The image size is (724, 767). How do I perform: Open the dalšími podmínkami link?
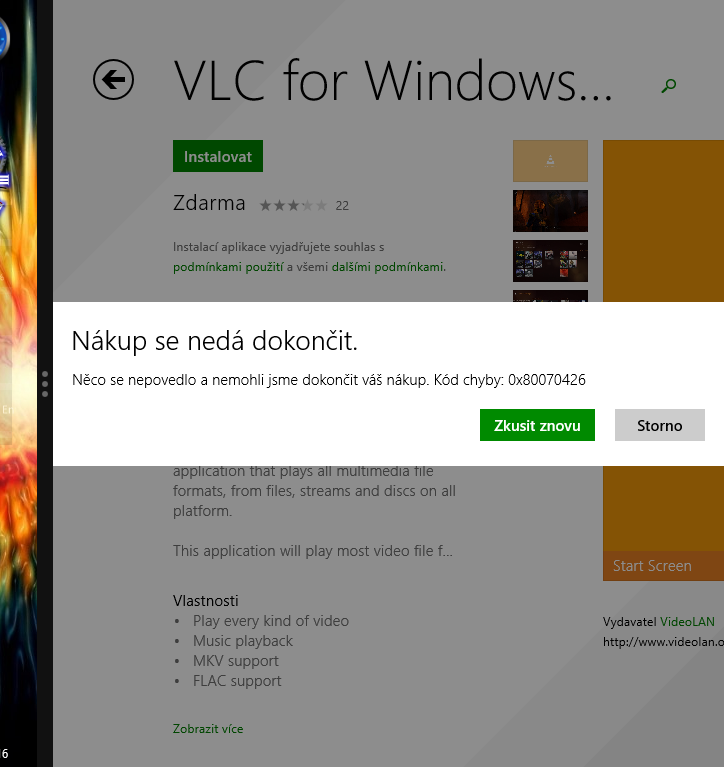(388, 267)
